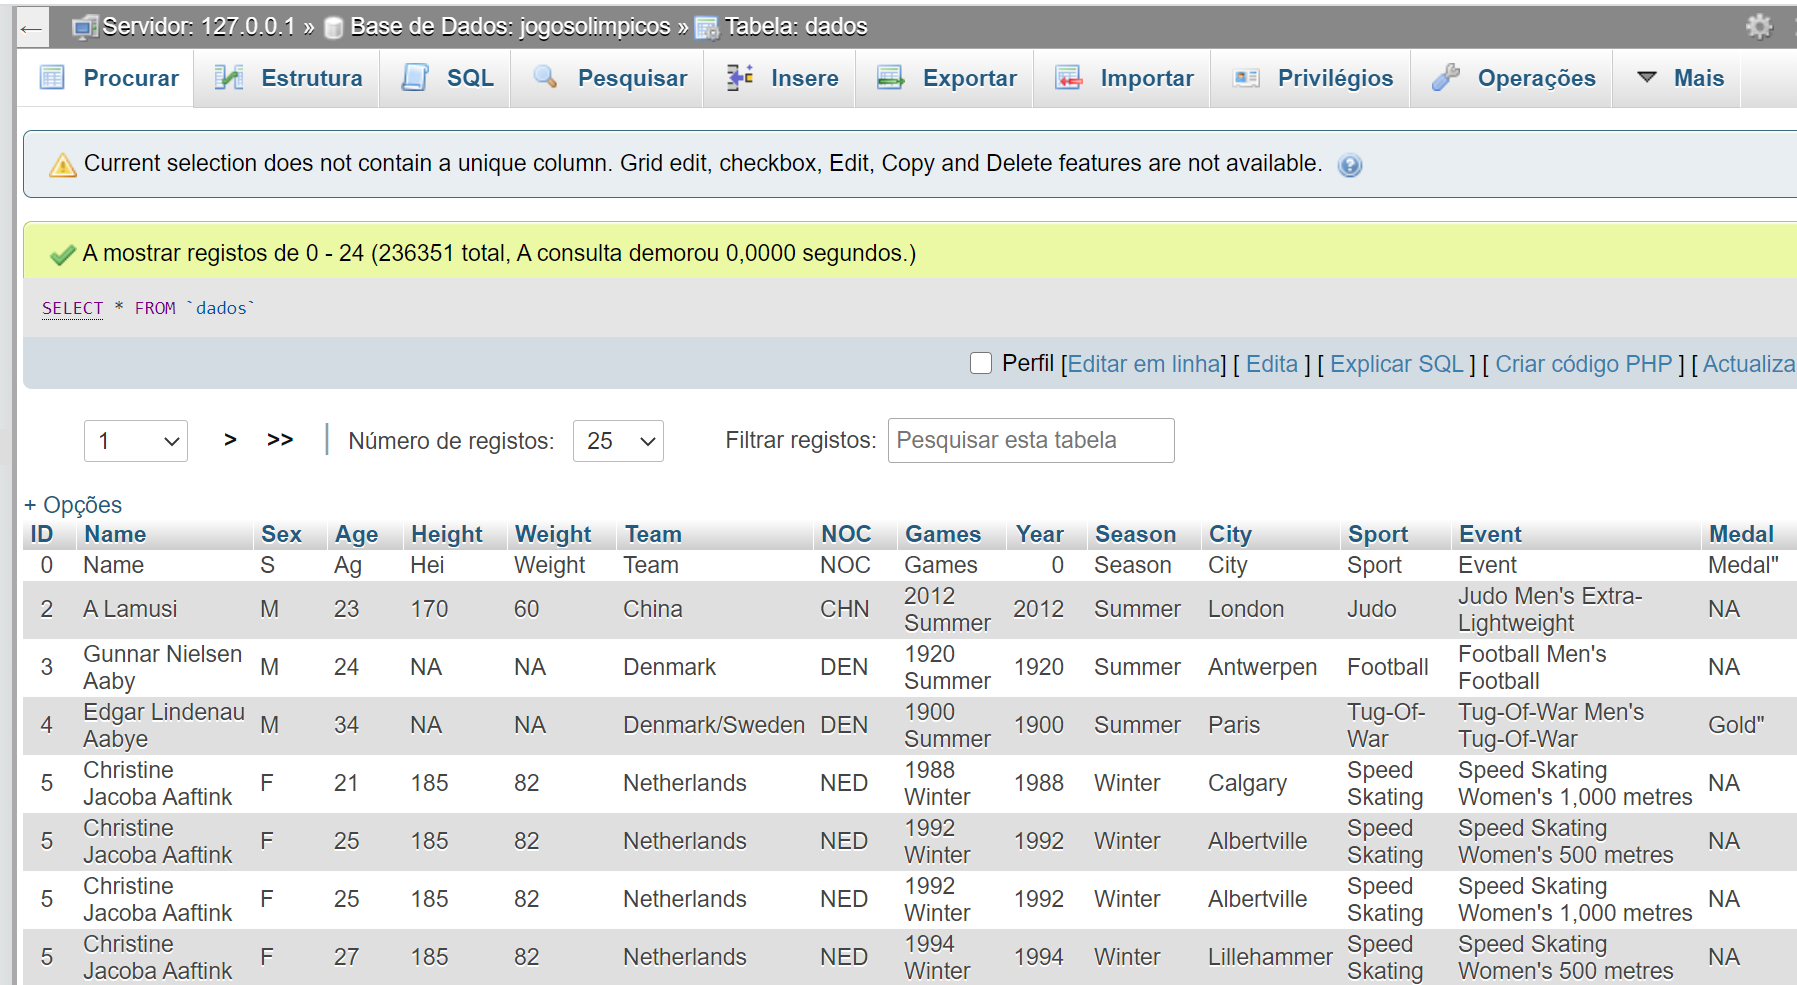The height and width of the screenshot is (985, 1797).
Task: Enable the Perfil checkbox
Action: point(981,363)
